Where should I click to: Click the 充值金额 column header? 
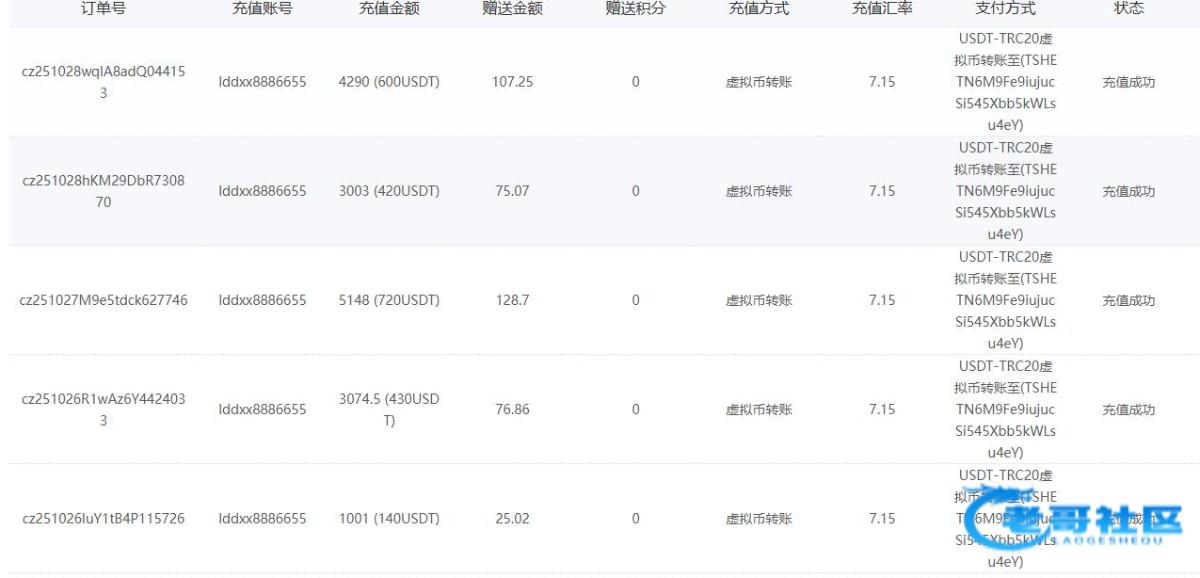[389, 9]
